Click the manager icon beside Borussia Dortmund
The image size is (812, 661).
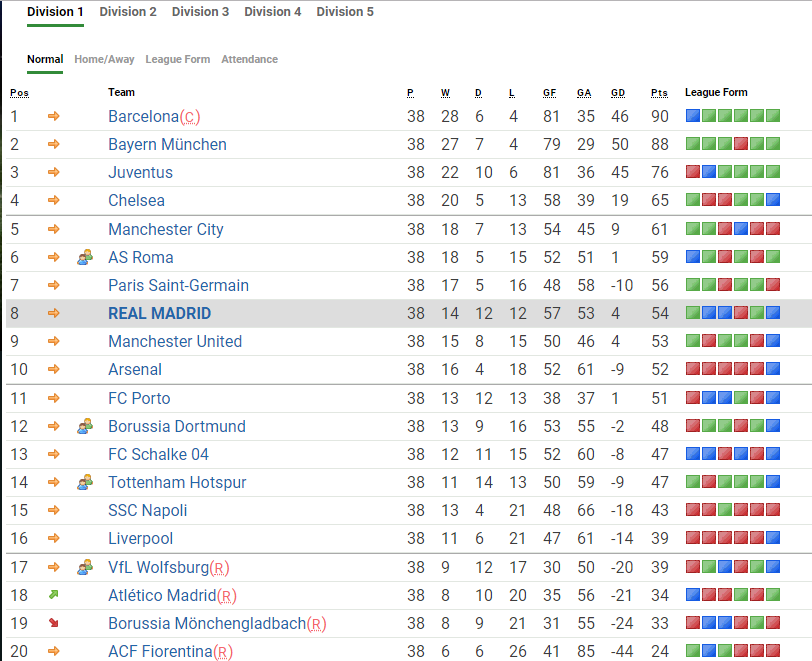(85, 426)
